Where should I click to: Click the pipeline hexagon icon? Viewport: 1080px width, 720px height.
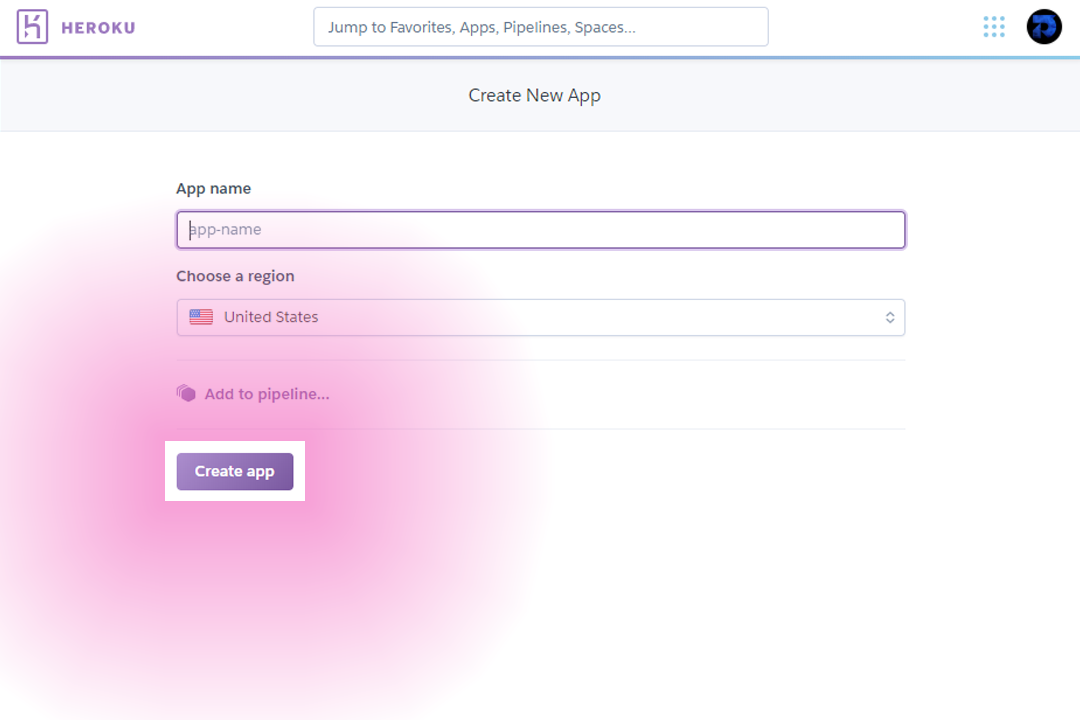click(186, 393)
